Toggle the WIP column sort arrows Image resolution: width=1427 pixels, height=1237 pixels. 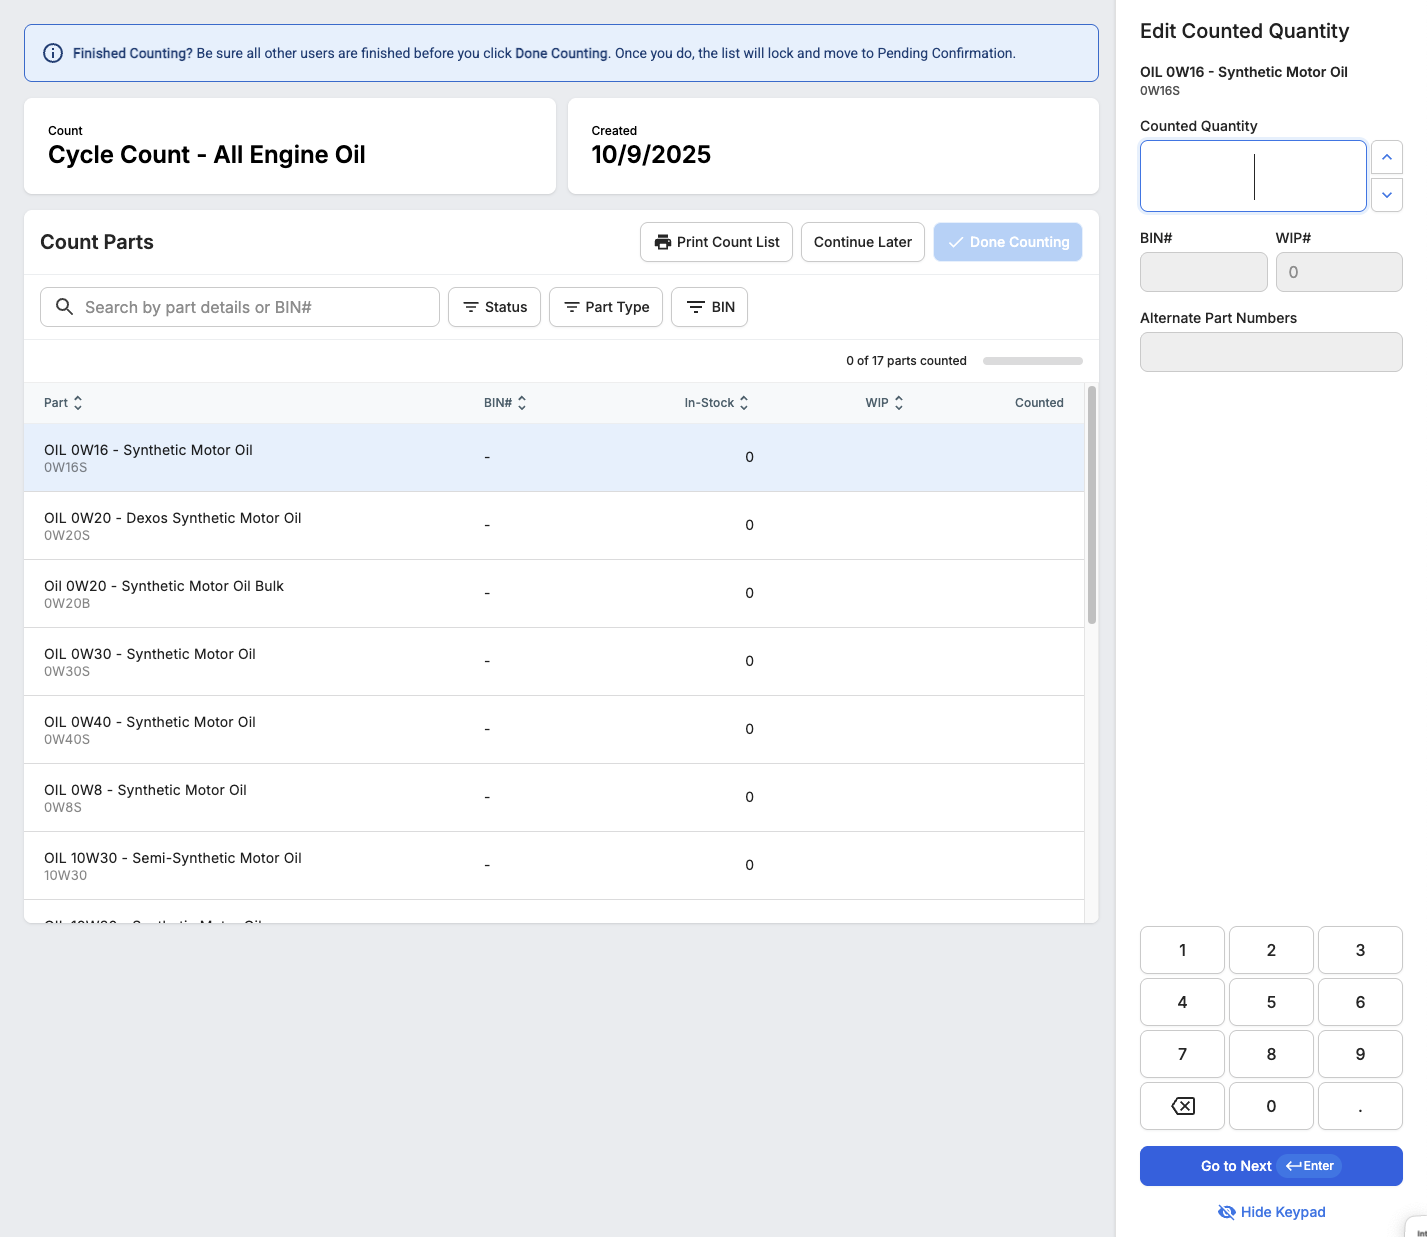[898, 402]
